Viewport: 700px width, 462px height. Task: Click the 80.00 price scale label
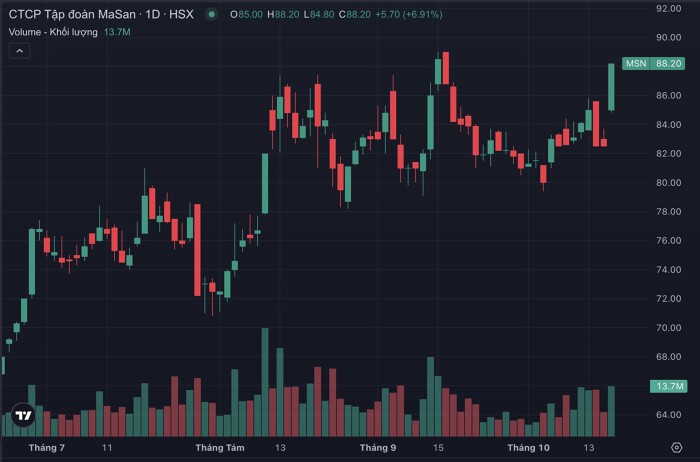[x=667, y=182]
